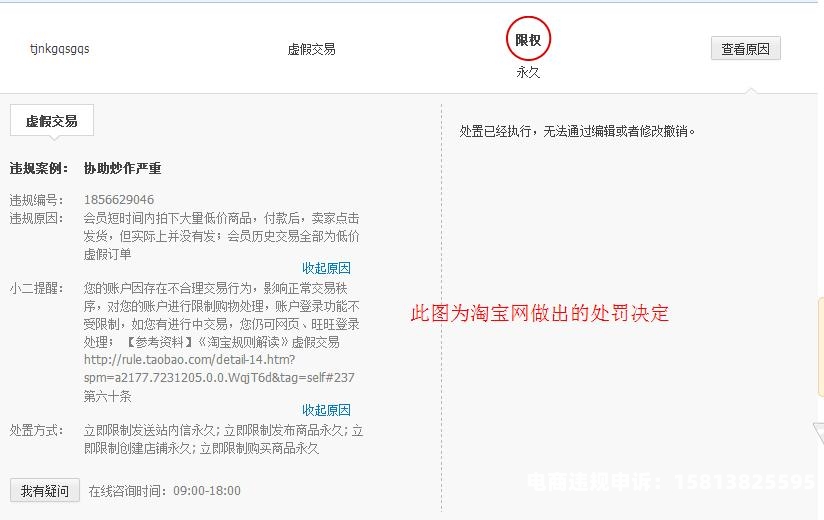Click the 立即限制发送站内信永久 penalty text
This screenshot has width=824, height=520.
[150, 430]
